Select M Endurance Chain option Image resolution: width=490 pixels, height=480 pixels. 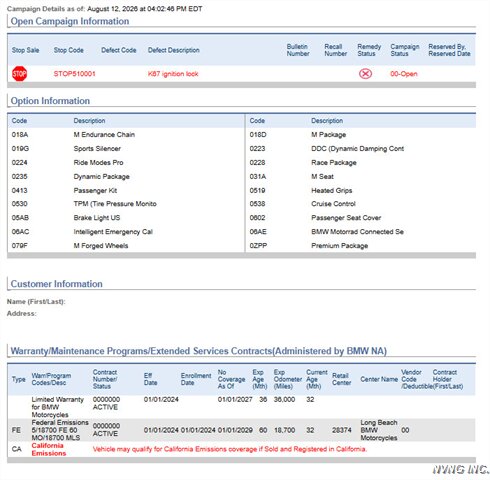(104, 135)
